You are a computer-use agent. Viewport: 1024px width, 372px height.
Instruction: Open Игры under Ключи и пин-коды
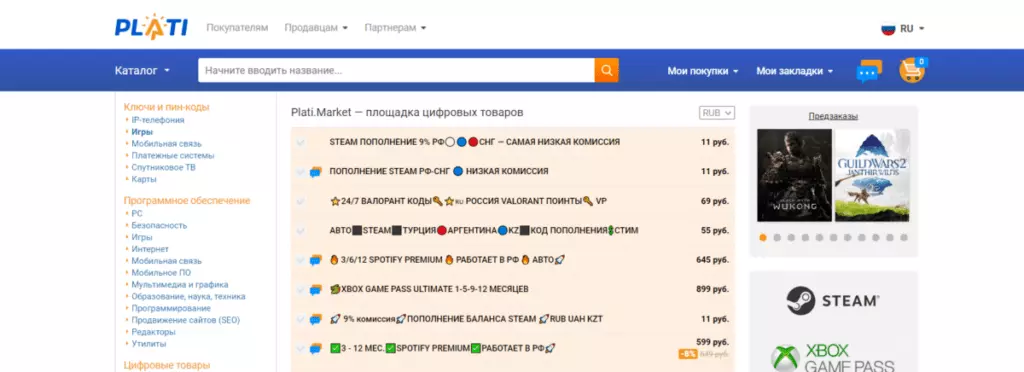tap(142, 132)
